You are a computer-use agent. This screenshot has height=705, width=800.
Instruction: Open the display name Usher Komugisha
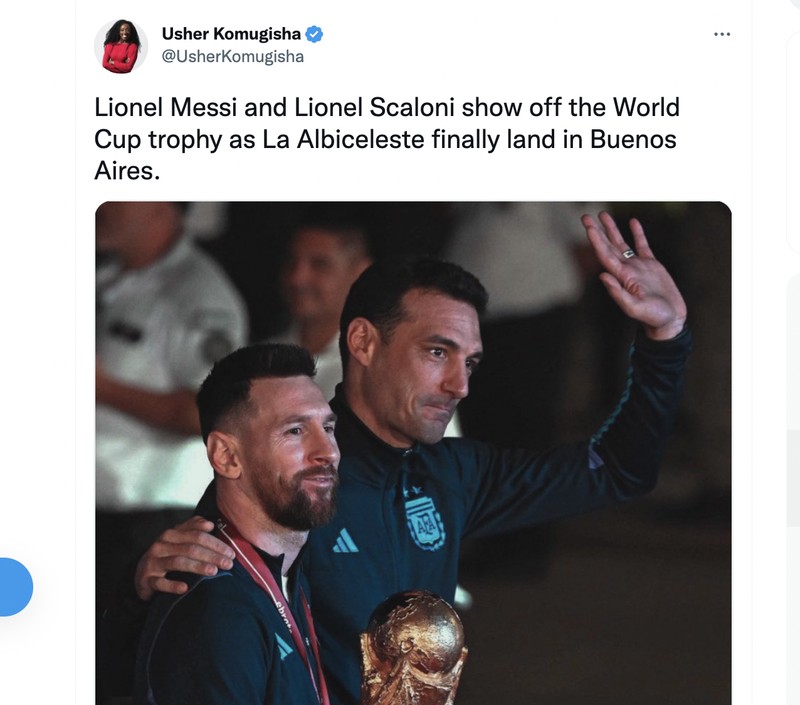231,34
